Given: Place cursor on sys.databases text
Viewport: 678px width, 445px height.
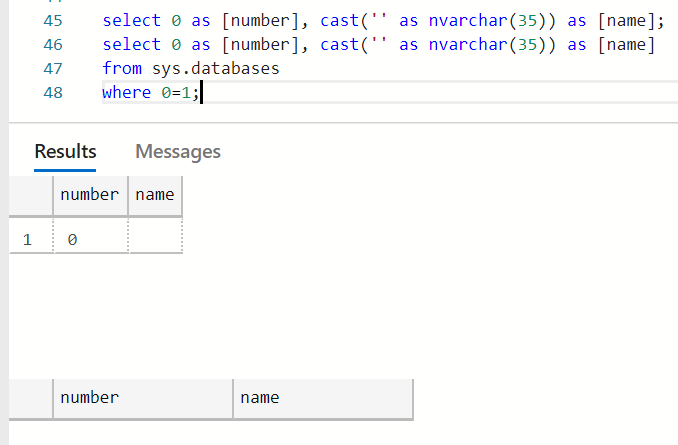Looking at the screenshot, I should [216, 69].
